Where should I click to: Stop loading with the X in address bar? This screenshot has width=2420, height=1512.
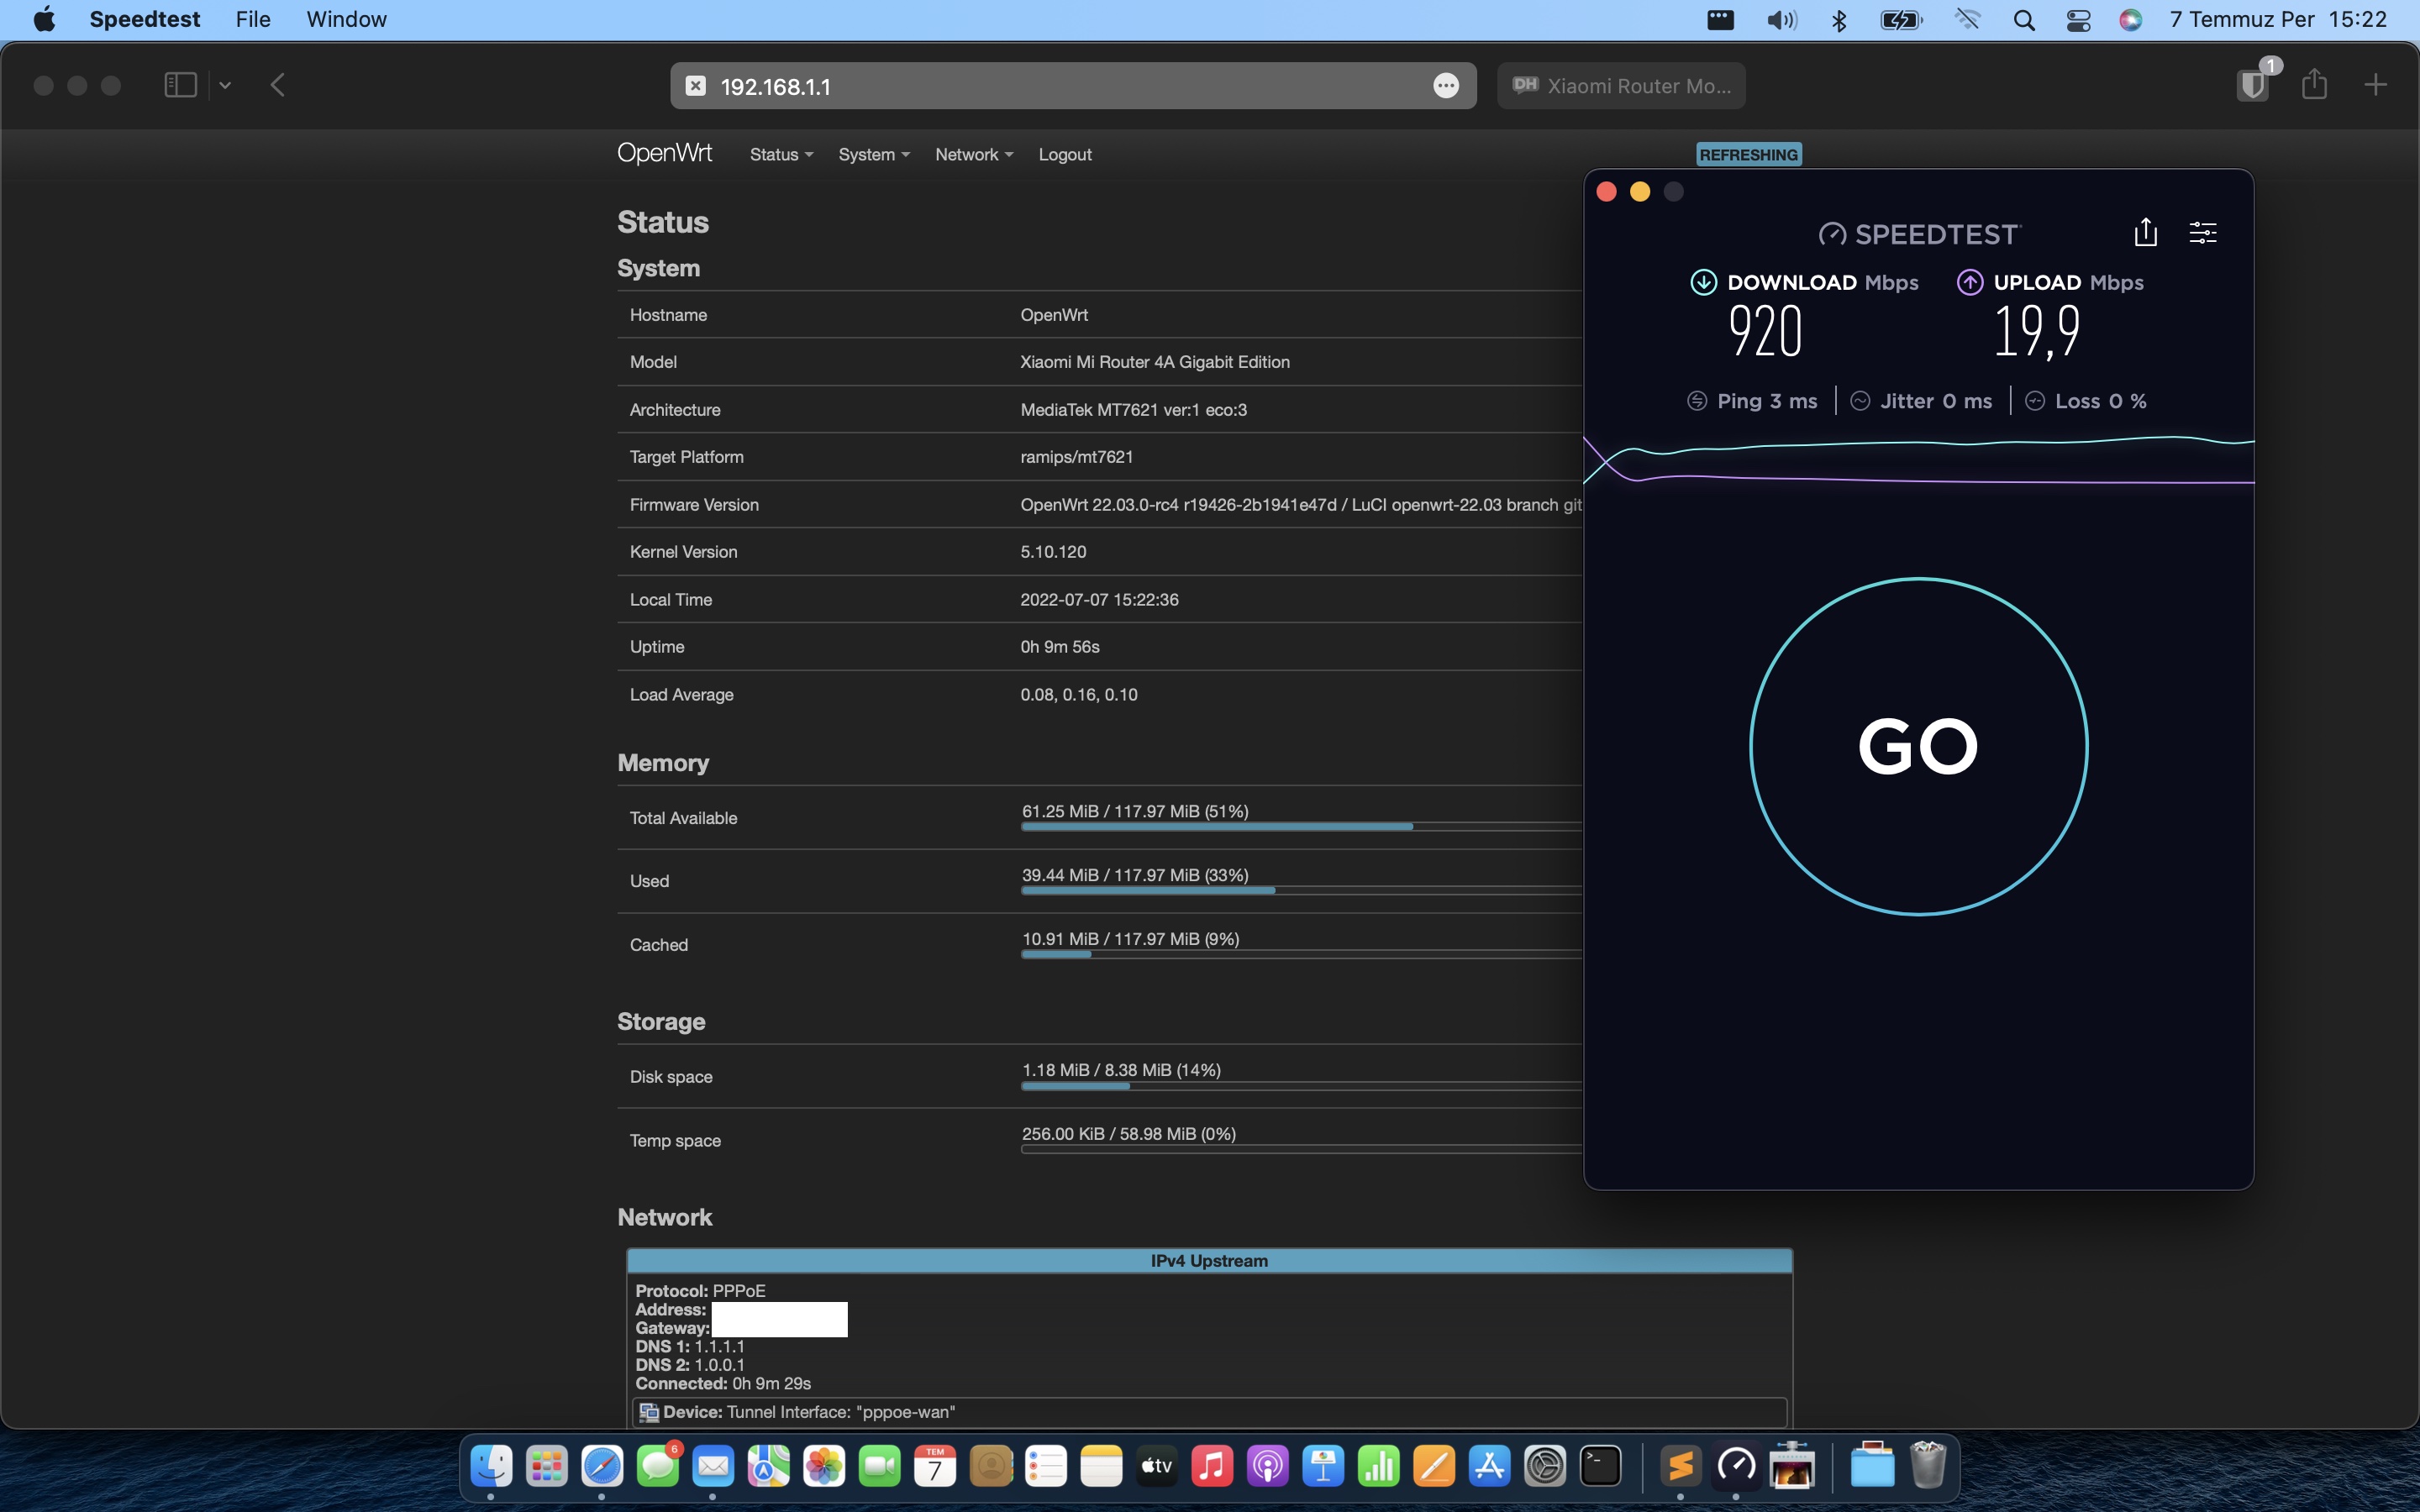click(x=695, y=86)
